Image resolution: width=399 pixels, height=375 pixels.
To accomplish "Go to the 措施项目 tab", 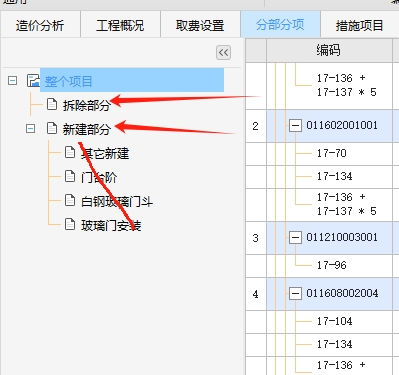I will [360, 25].
